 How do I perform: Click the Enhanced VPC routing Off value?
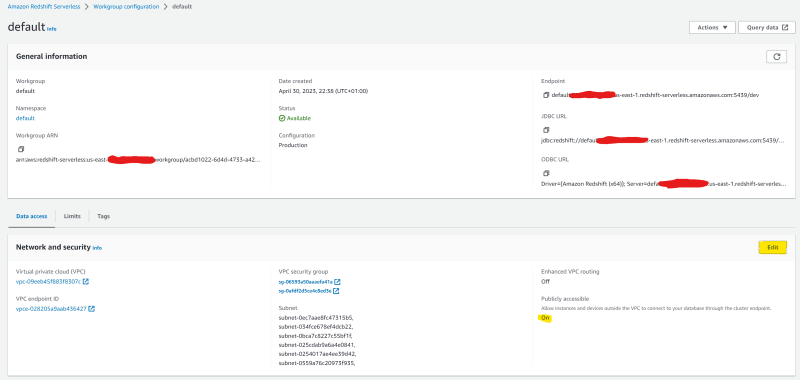[545, 281]
